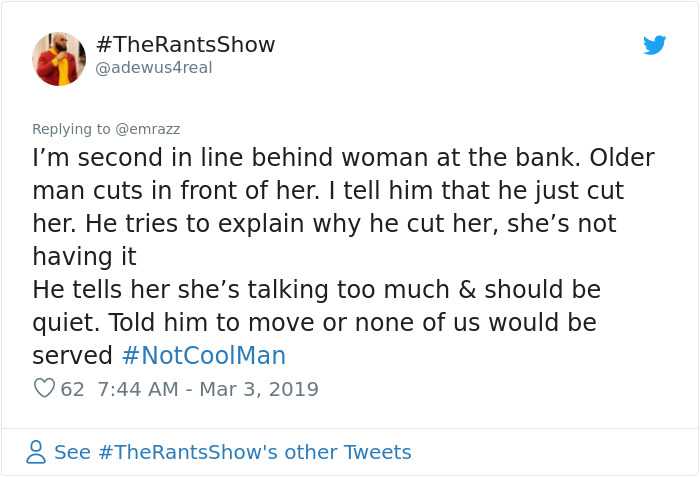Click the line starting "her. He tries to explain"
Viewport: 700px width, 477px height.
coord(324,224)
